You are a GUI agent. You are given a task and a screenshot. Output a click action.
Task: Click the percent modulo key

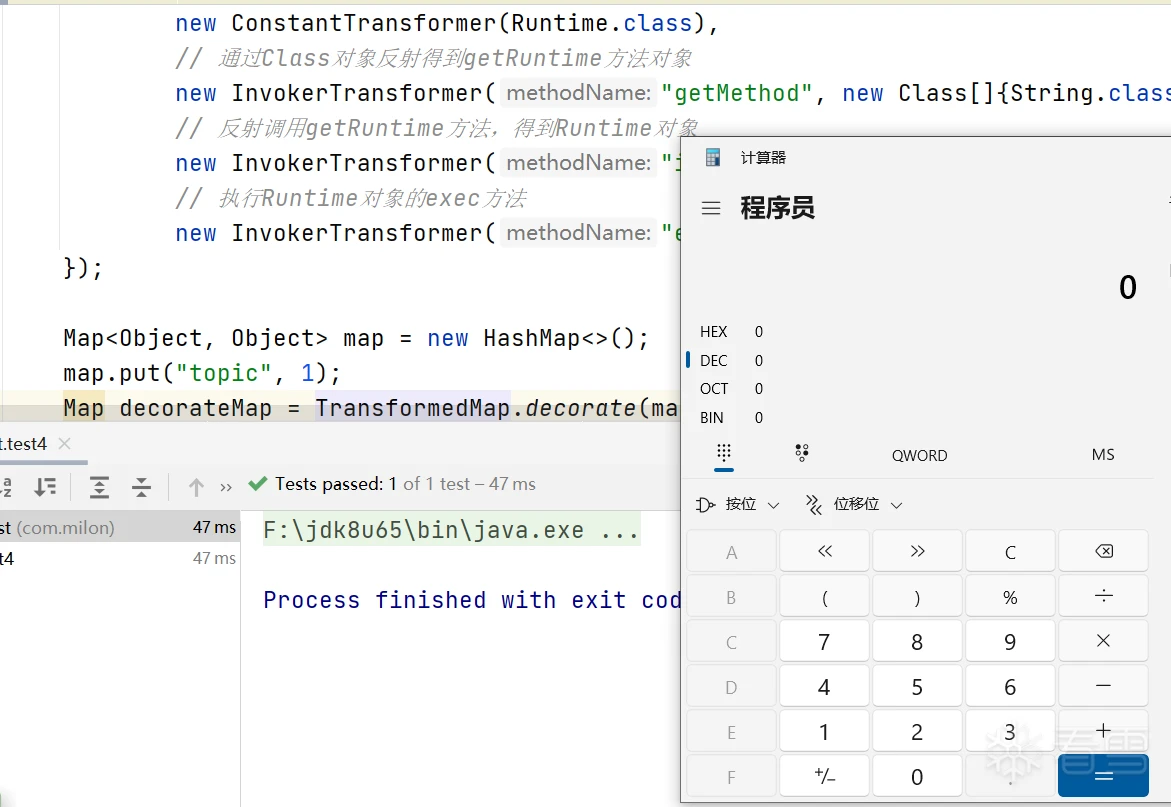(x=1010, y=596)
